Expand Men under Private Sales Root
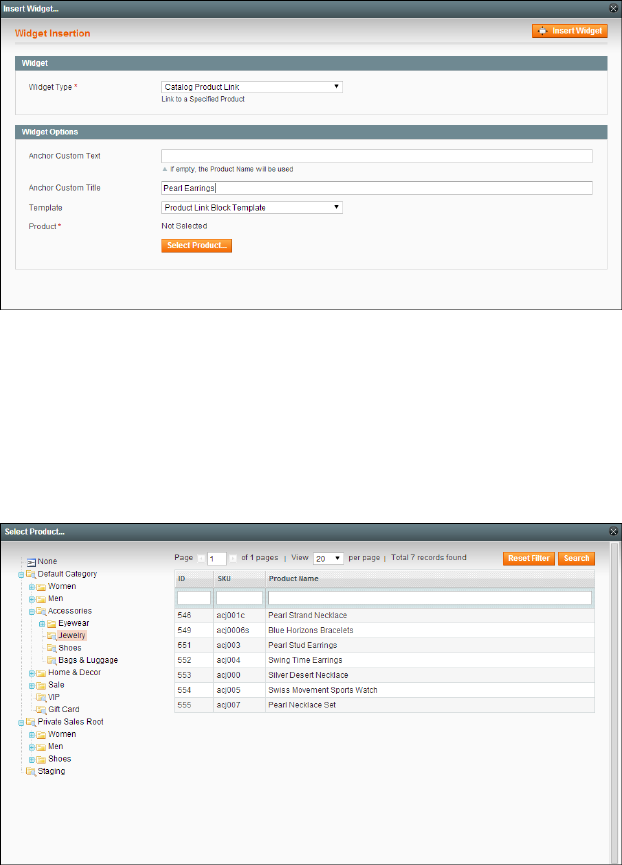The image size is (622, 865). pos(32,747)
